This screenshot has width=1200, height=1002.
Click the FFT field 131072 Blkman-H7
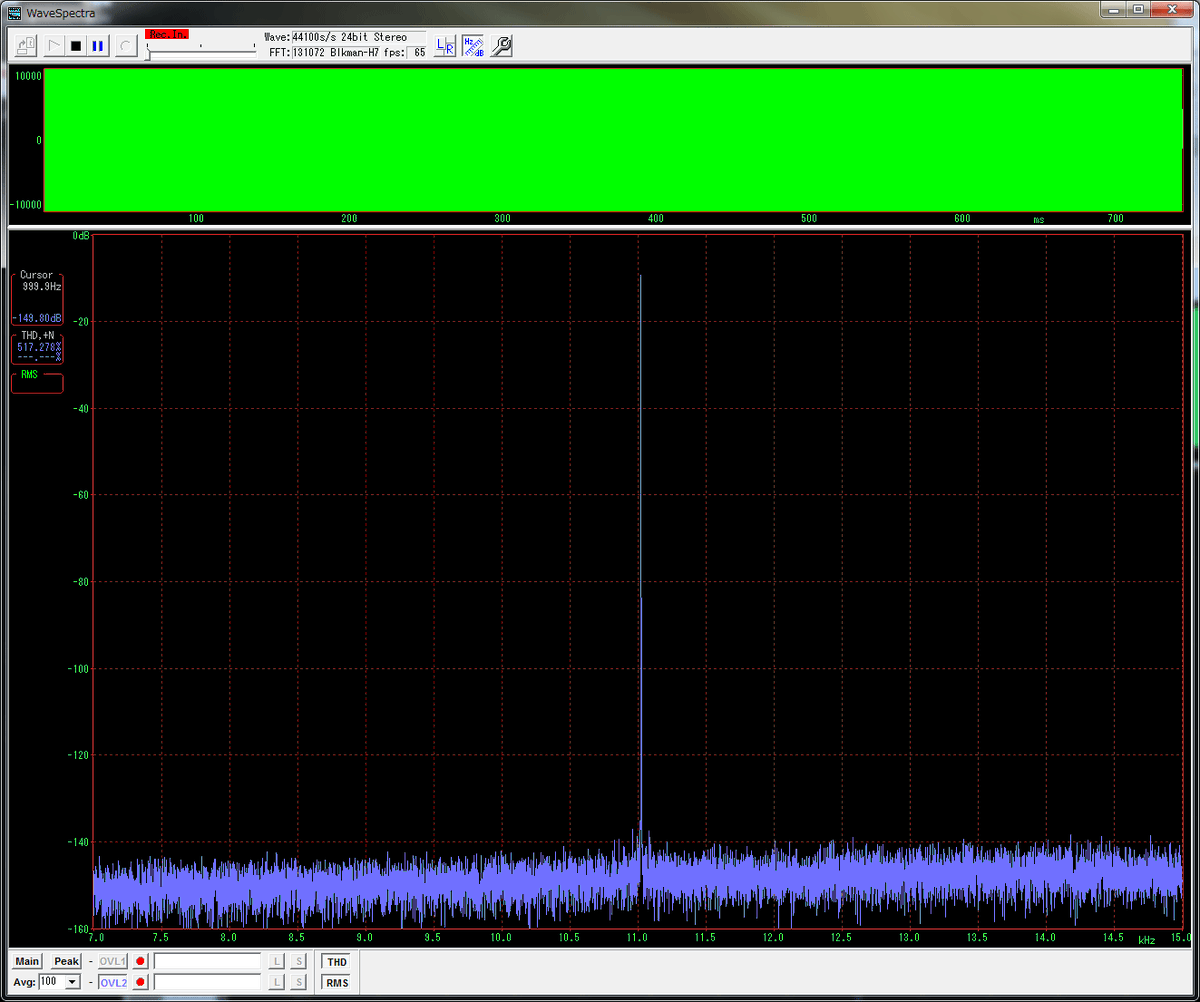tap(335, 52)
